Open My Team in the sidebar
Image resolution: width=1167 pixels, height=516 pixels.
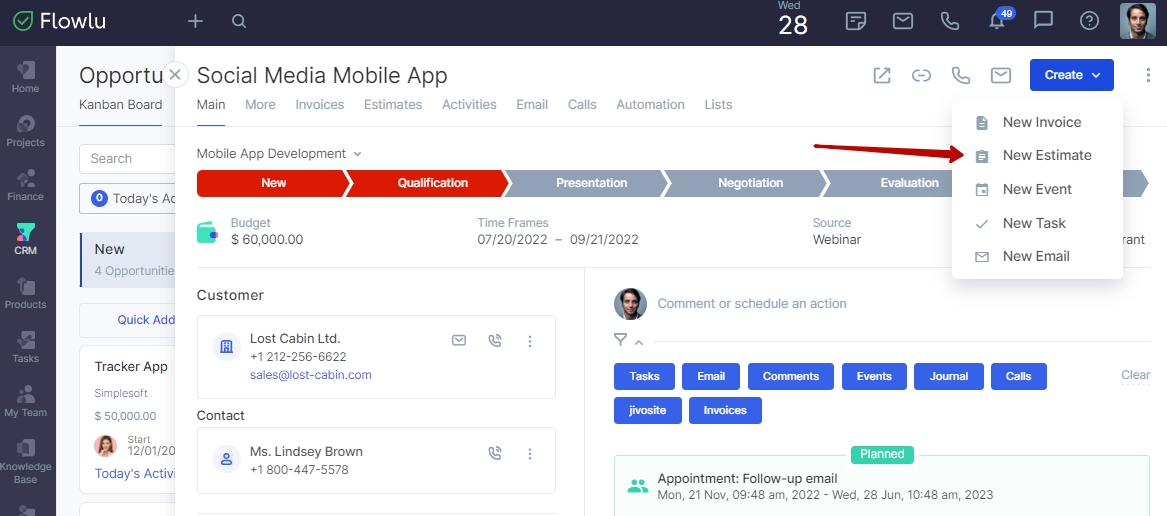click(25, 402)
